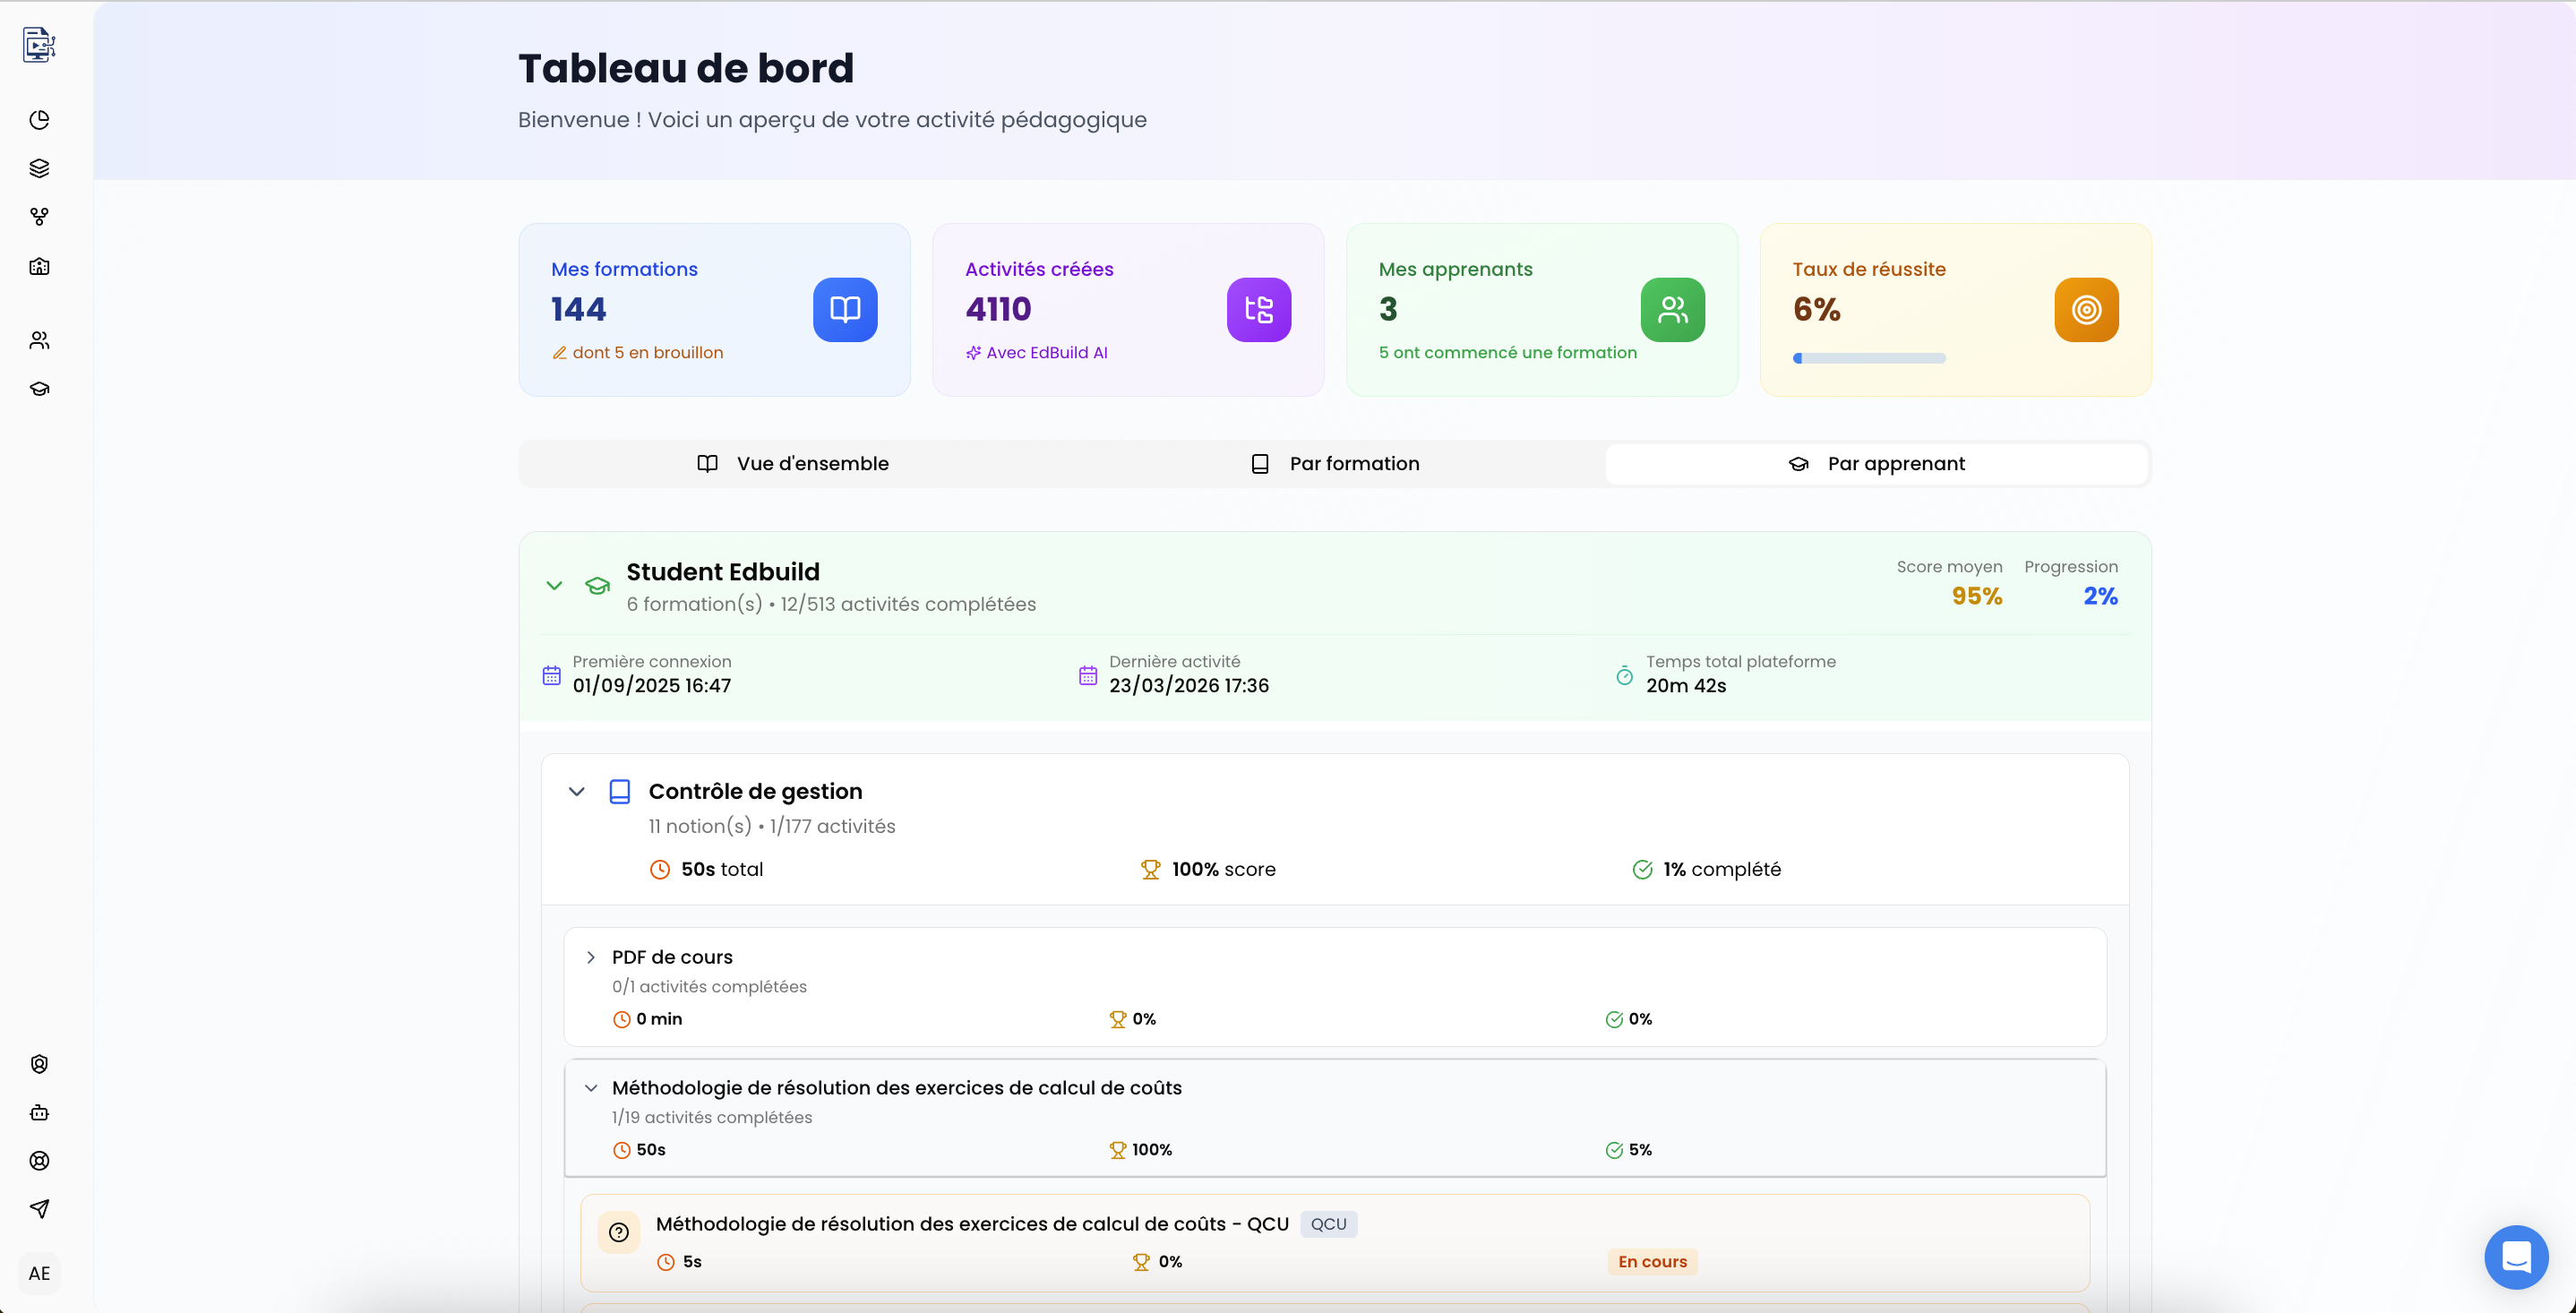Open the graduation cap sidebar icon
Screen dimensions: 2576x1313
39,389
